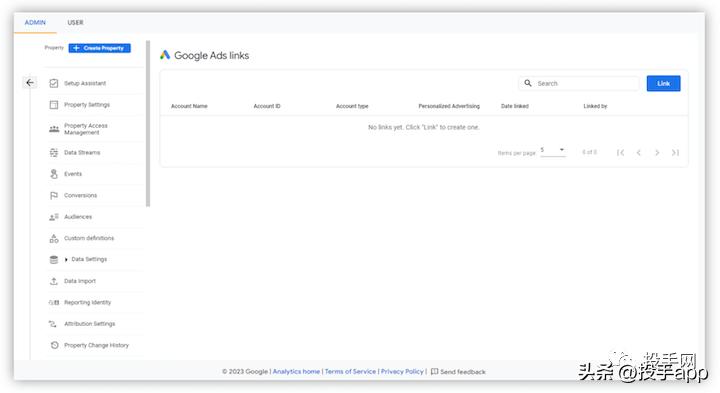Click the Conversions flag icon
This screenshot has width=720, height=393.
pos(54,196)
